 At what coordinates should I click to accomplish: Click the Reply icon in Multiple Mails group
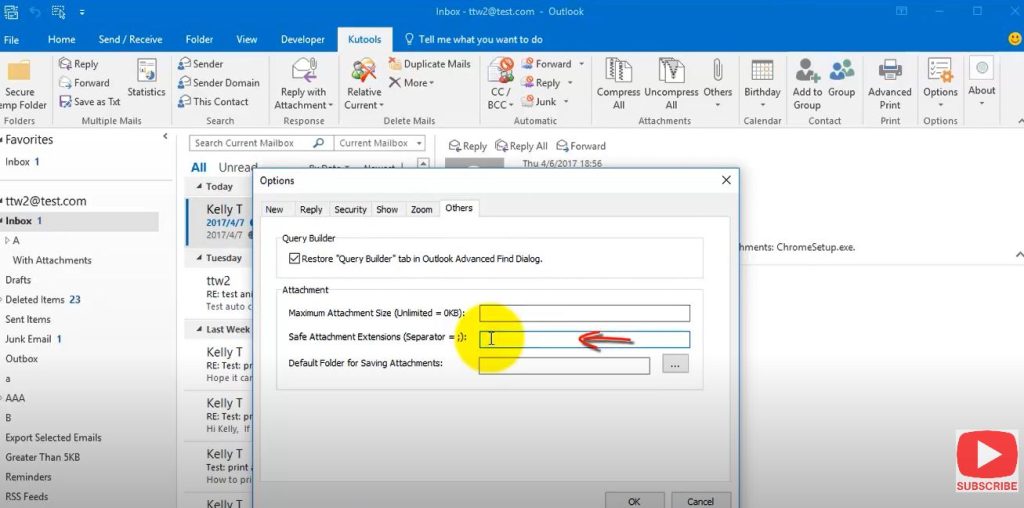78,64
